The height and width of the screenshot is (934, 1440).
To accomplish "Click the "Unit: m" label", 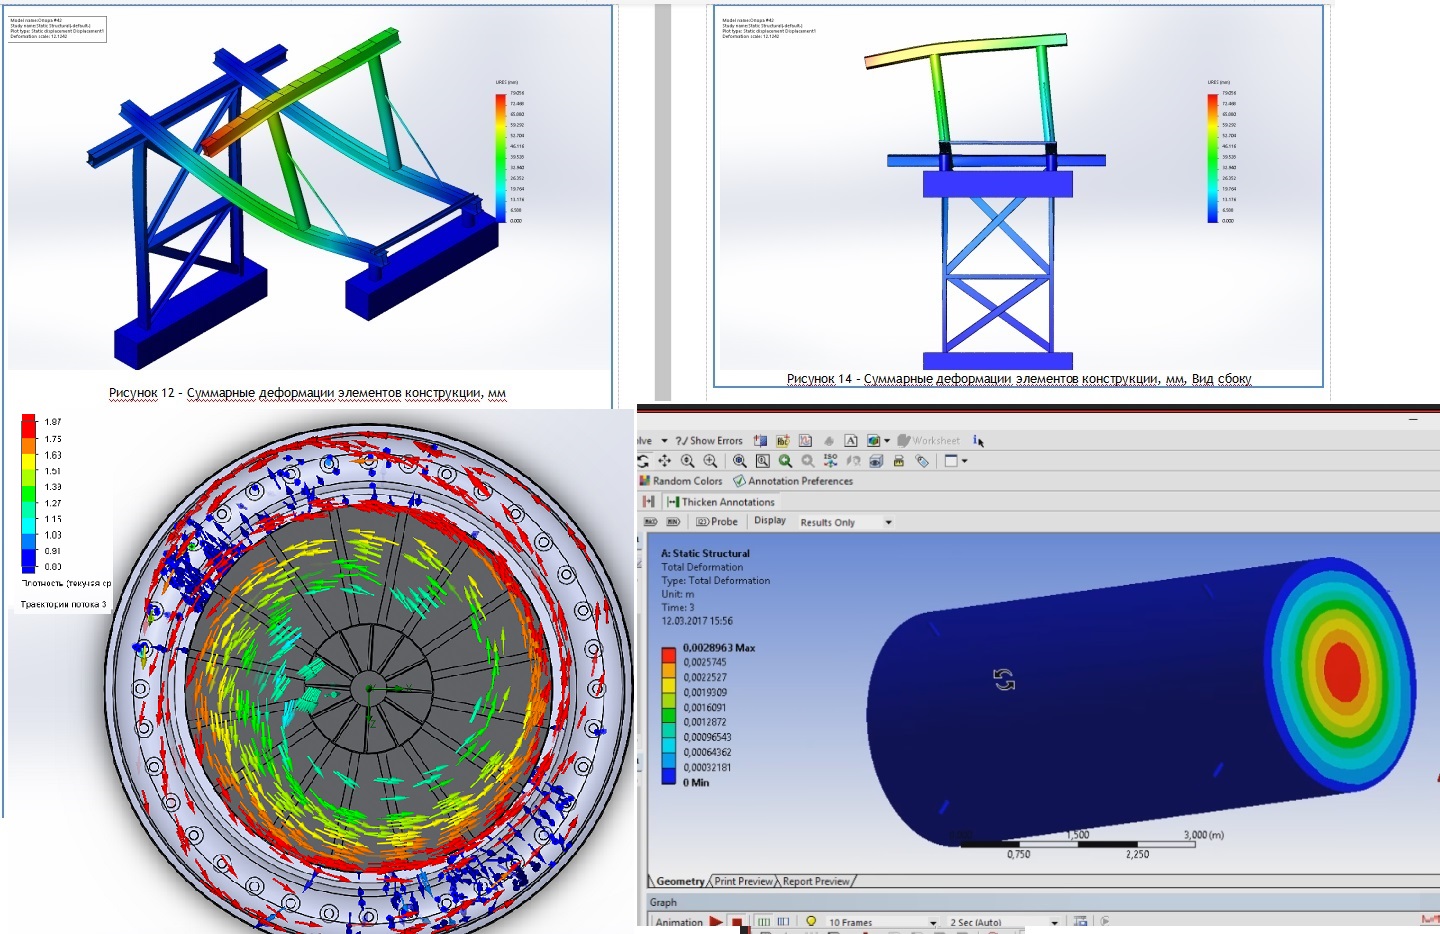I will pos(678,594).
